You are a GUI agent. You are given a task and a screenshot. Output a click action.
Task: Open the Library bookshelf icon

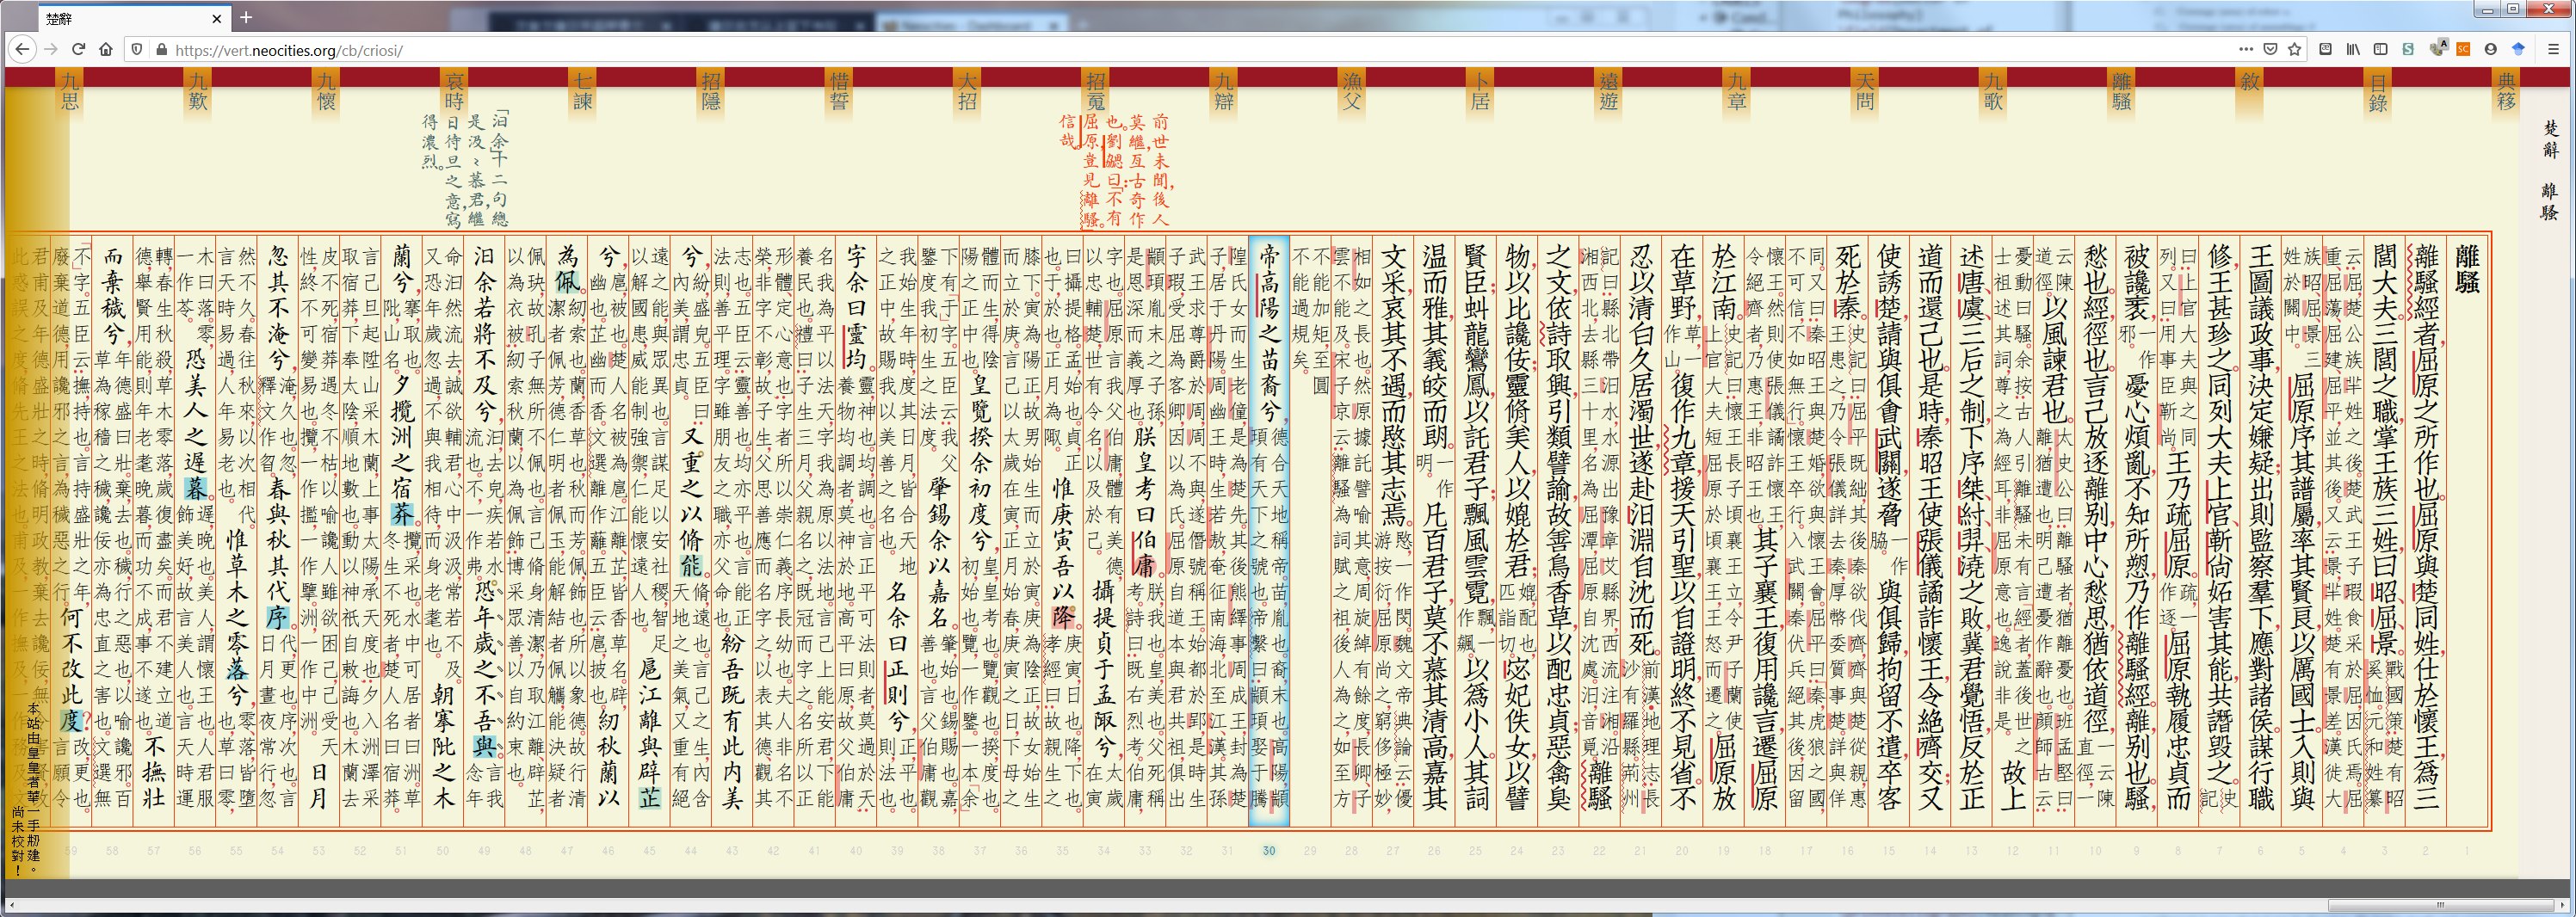(2353, 49)
